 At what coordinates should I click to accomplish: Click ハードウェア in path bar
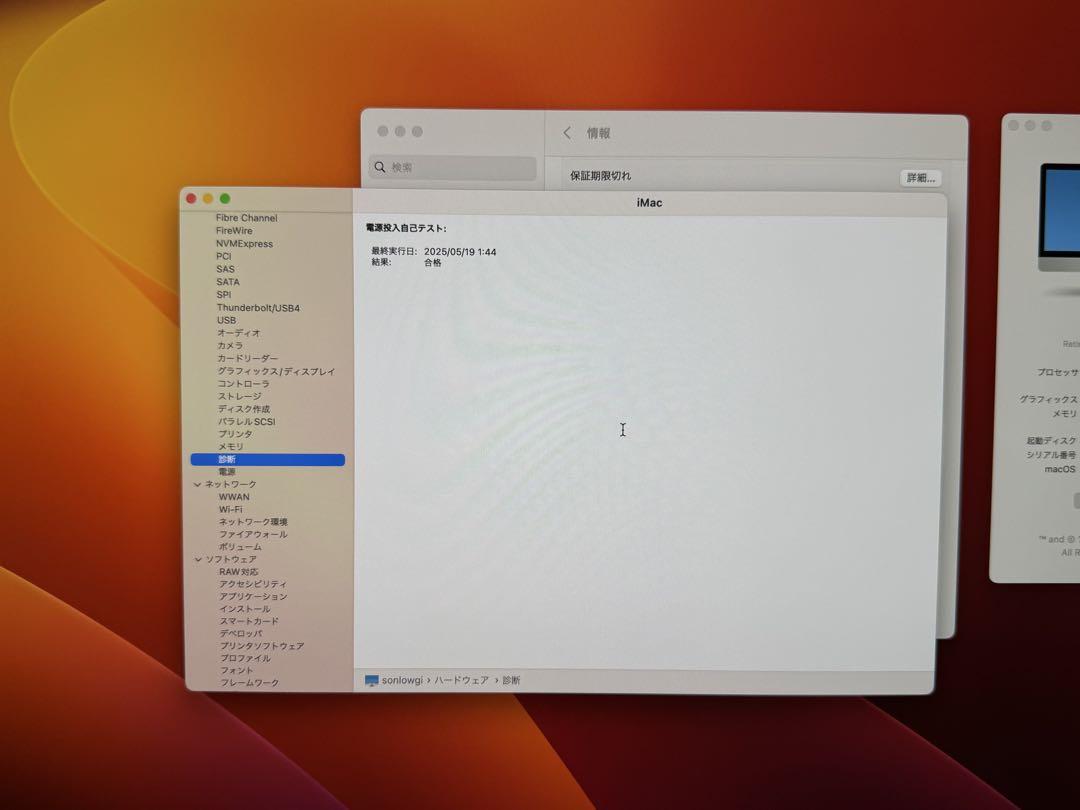pos(461,681)
